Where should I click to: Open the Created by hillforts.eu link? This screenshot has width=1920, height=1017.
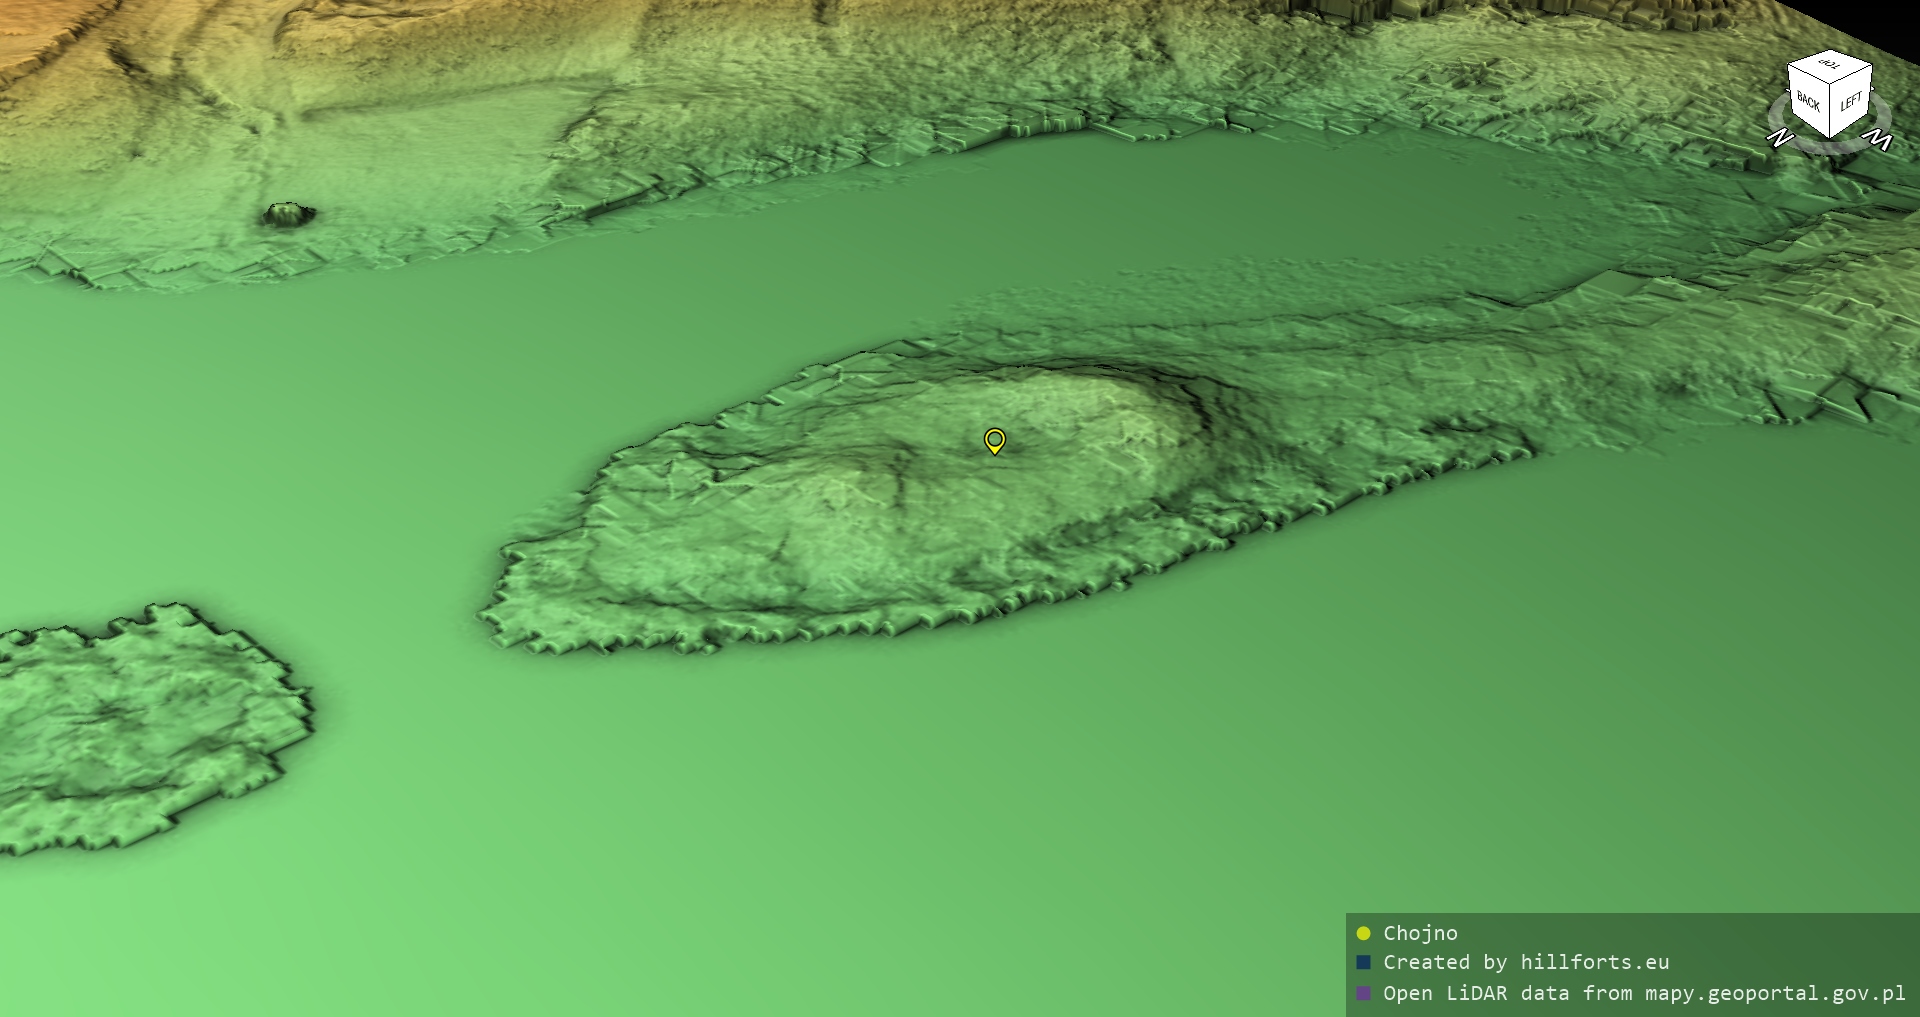click(x=1525, y=963)
